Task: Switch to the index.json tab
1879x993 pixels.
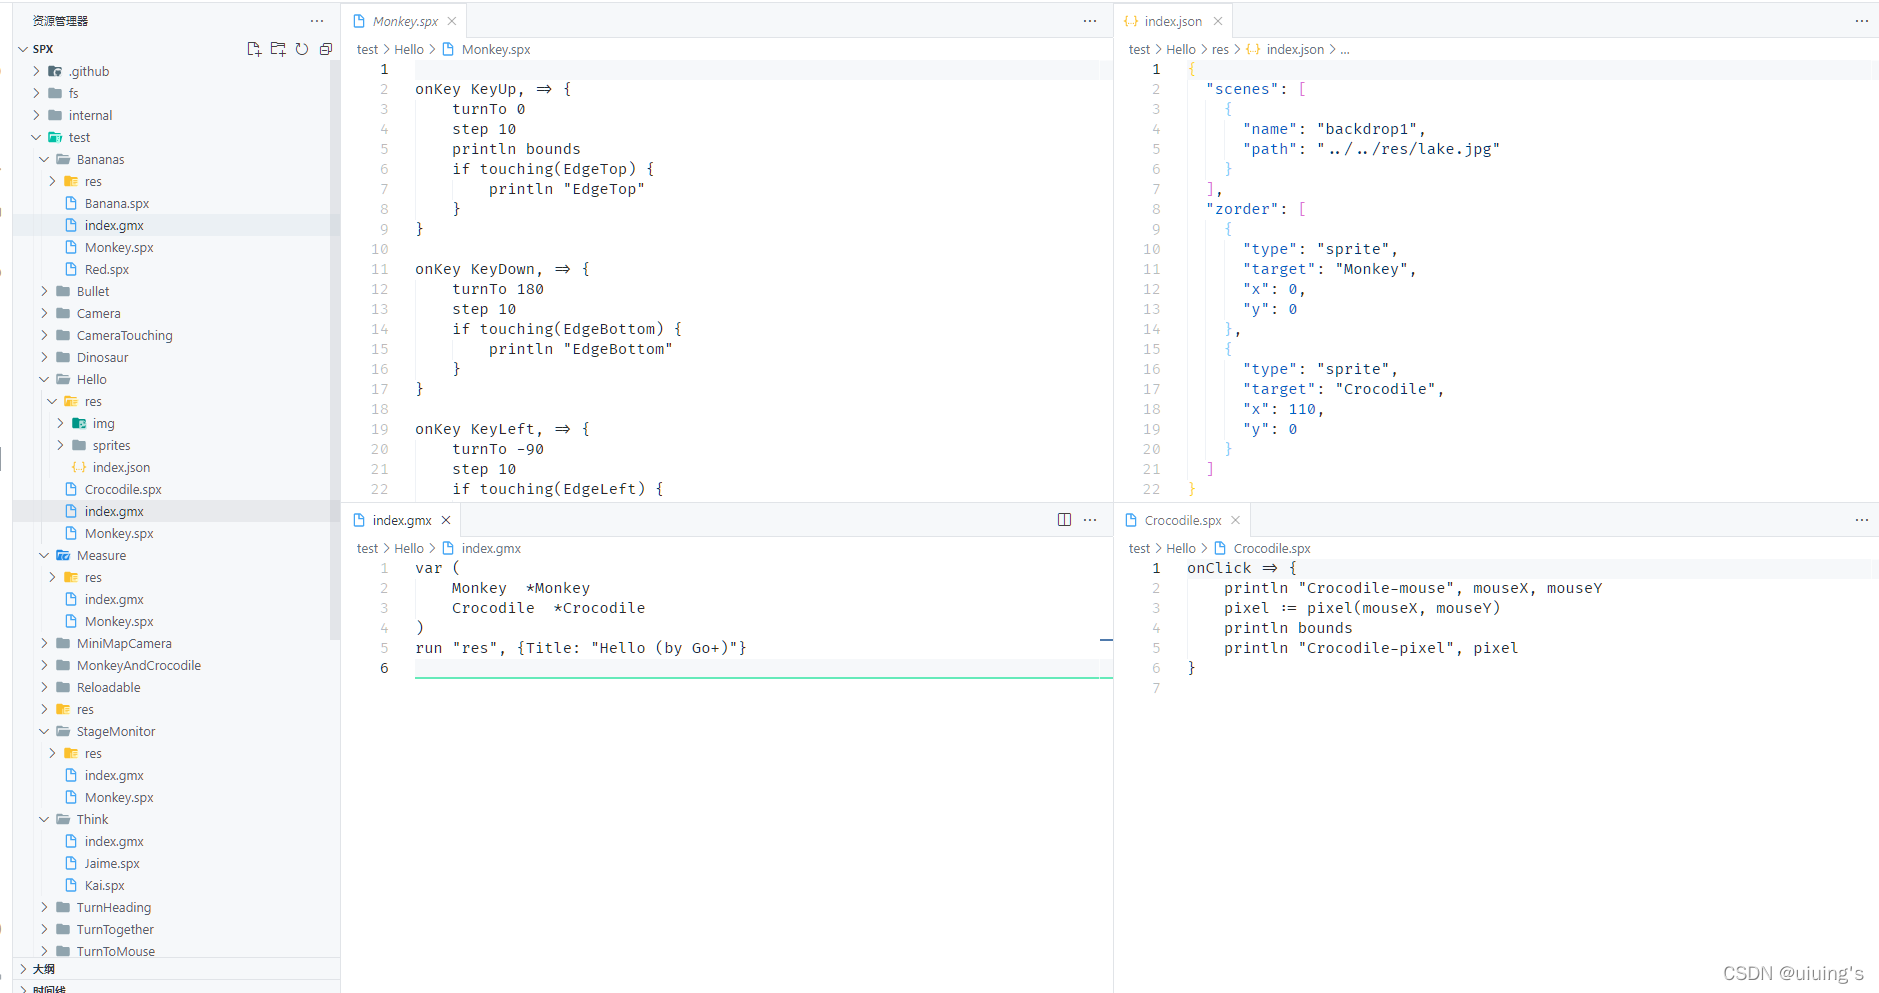Action: click(1173, 21)
